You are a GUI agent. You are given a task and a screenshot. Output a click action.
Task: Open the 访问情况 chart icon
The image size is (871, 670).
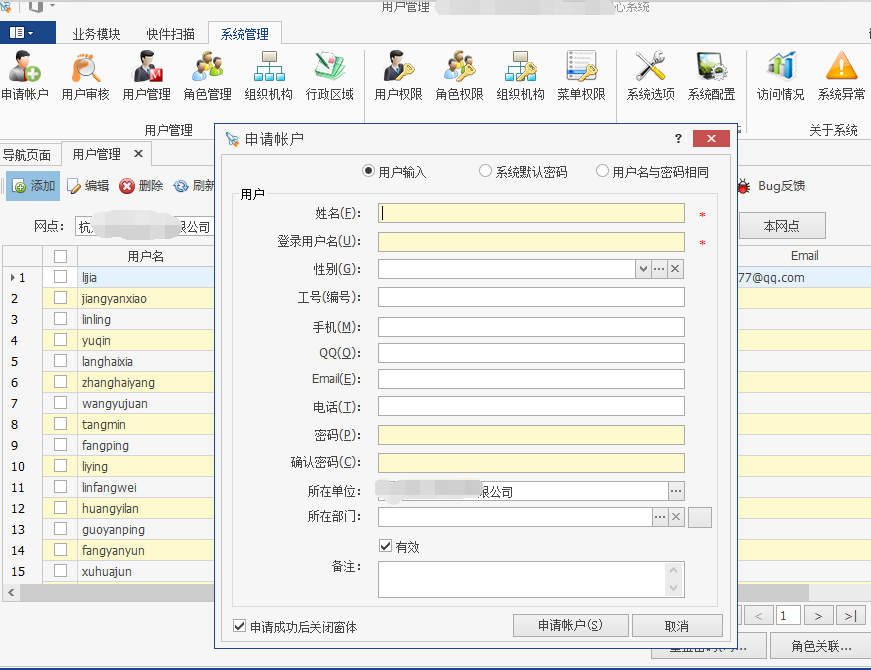(780, 76)
